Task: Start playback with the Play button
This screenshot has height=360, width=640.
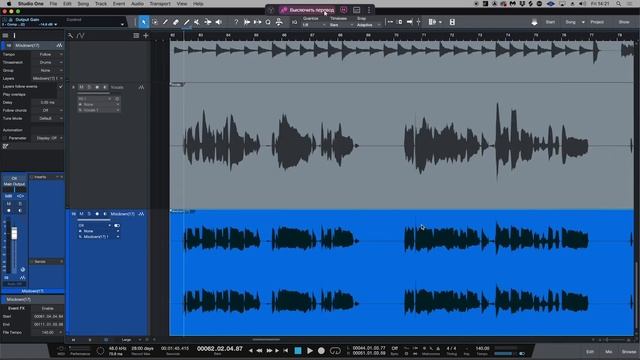Action: click(x=310, y=351)
